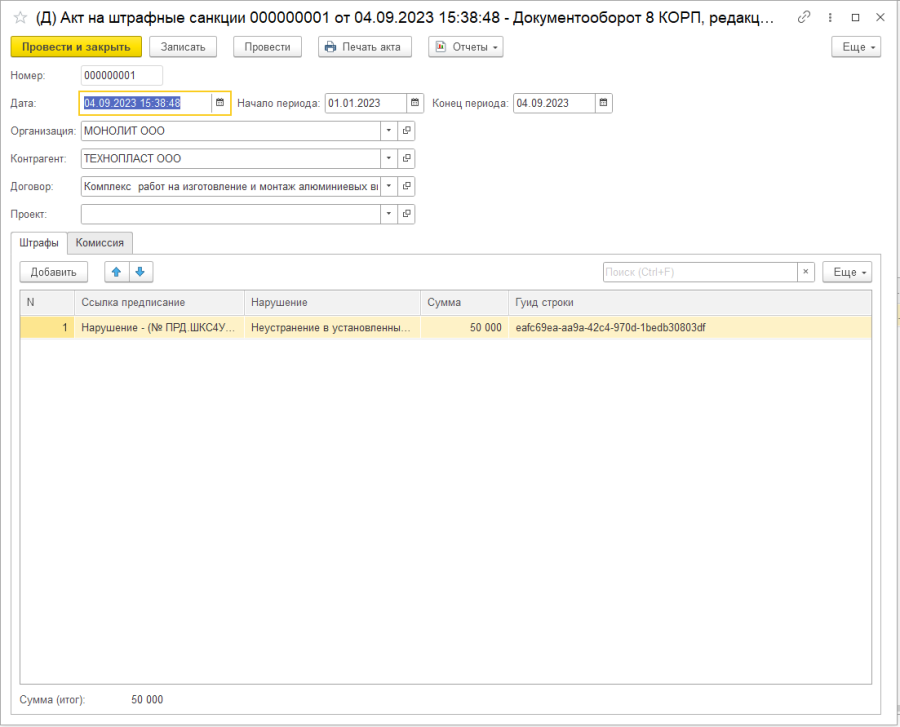Open calendar picker for Дата field
The image size is (900, 727).
[x=220, y=103]
